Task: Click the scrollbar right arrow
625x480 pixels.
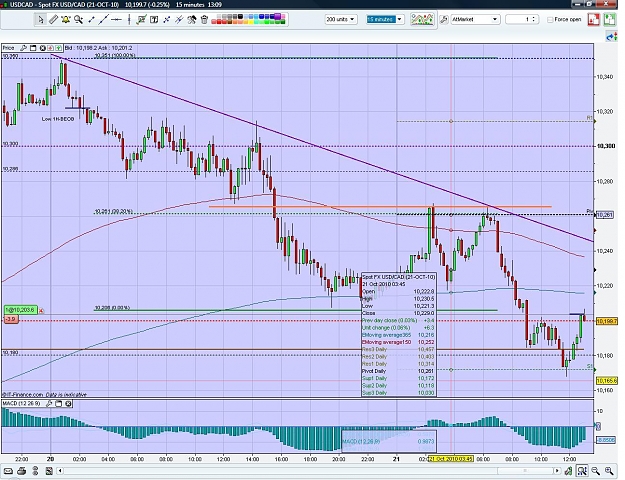Action: coord(558,471)
